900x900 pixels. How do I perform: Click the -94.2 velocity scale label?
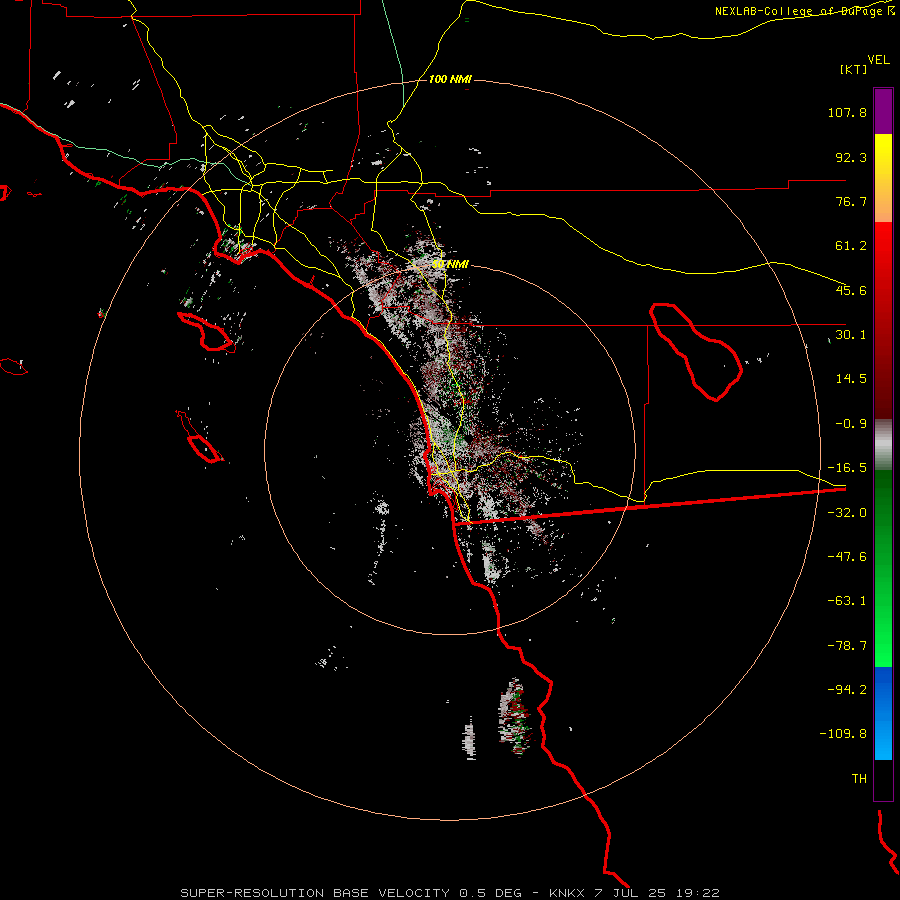847,689
